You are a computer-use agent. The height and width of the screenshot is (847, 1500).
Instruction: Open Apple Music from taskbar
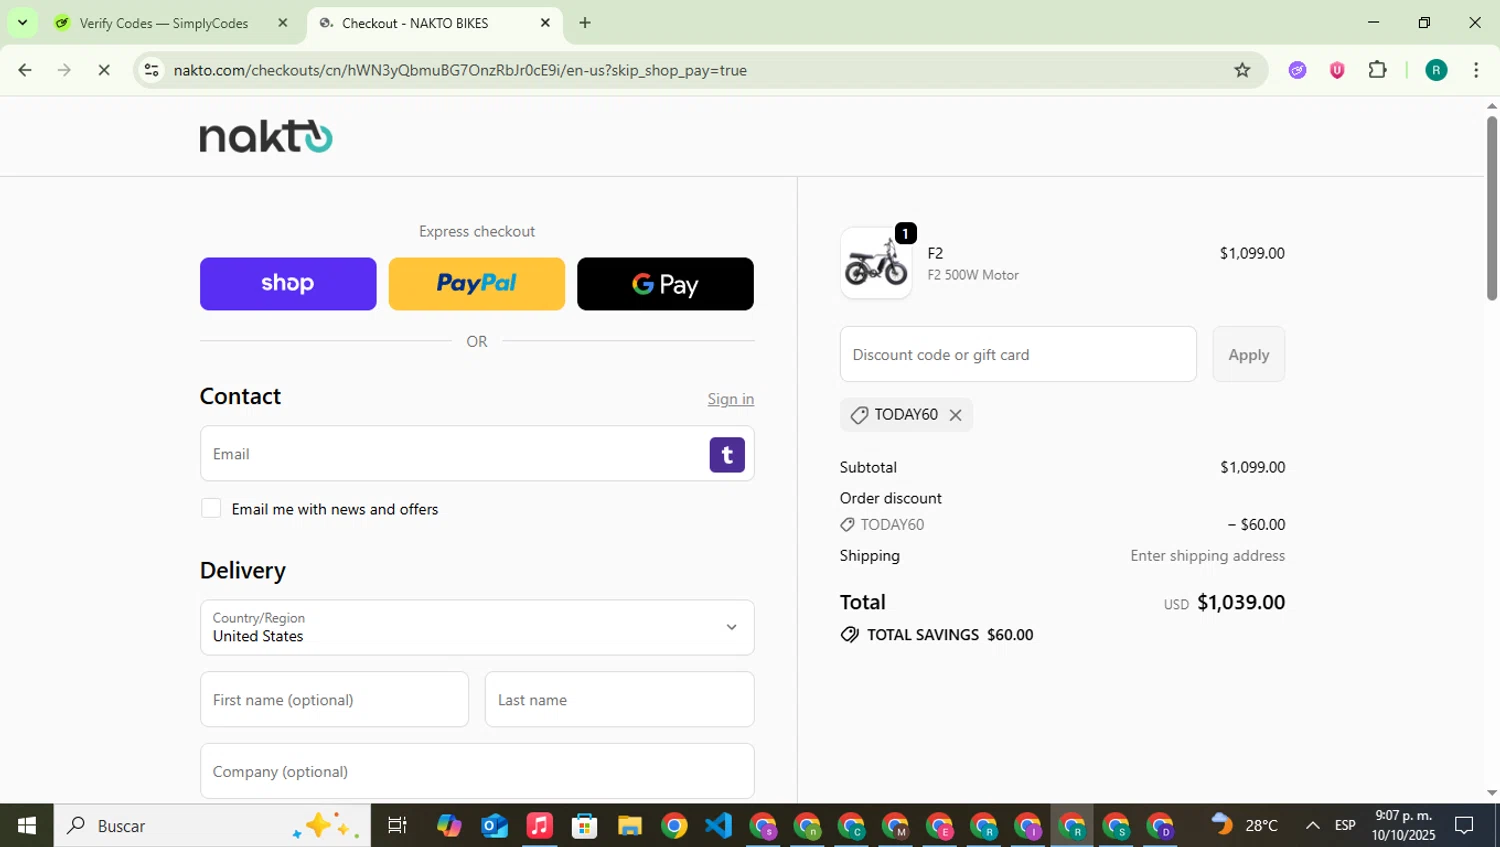[539, 825]
